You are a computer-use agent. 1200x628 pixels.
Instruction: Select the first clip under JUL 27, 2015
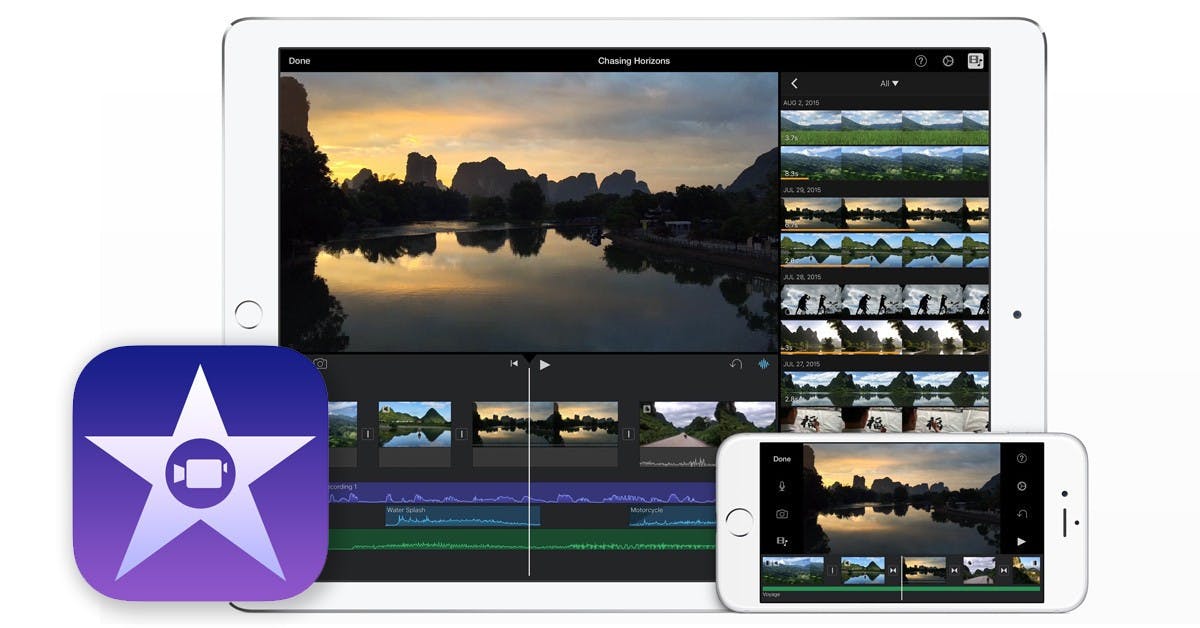(x=885, y=387)
